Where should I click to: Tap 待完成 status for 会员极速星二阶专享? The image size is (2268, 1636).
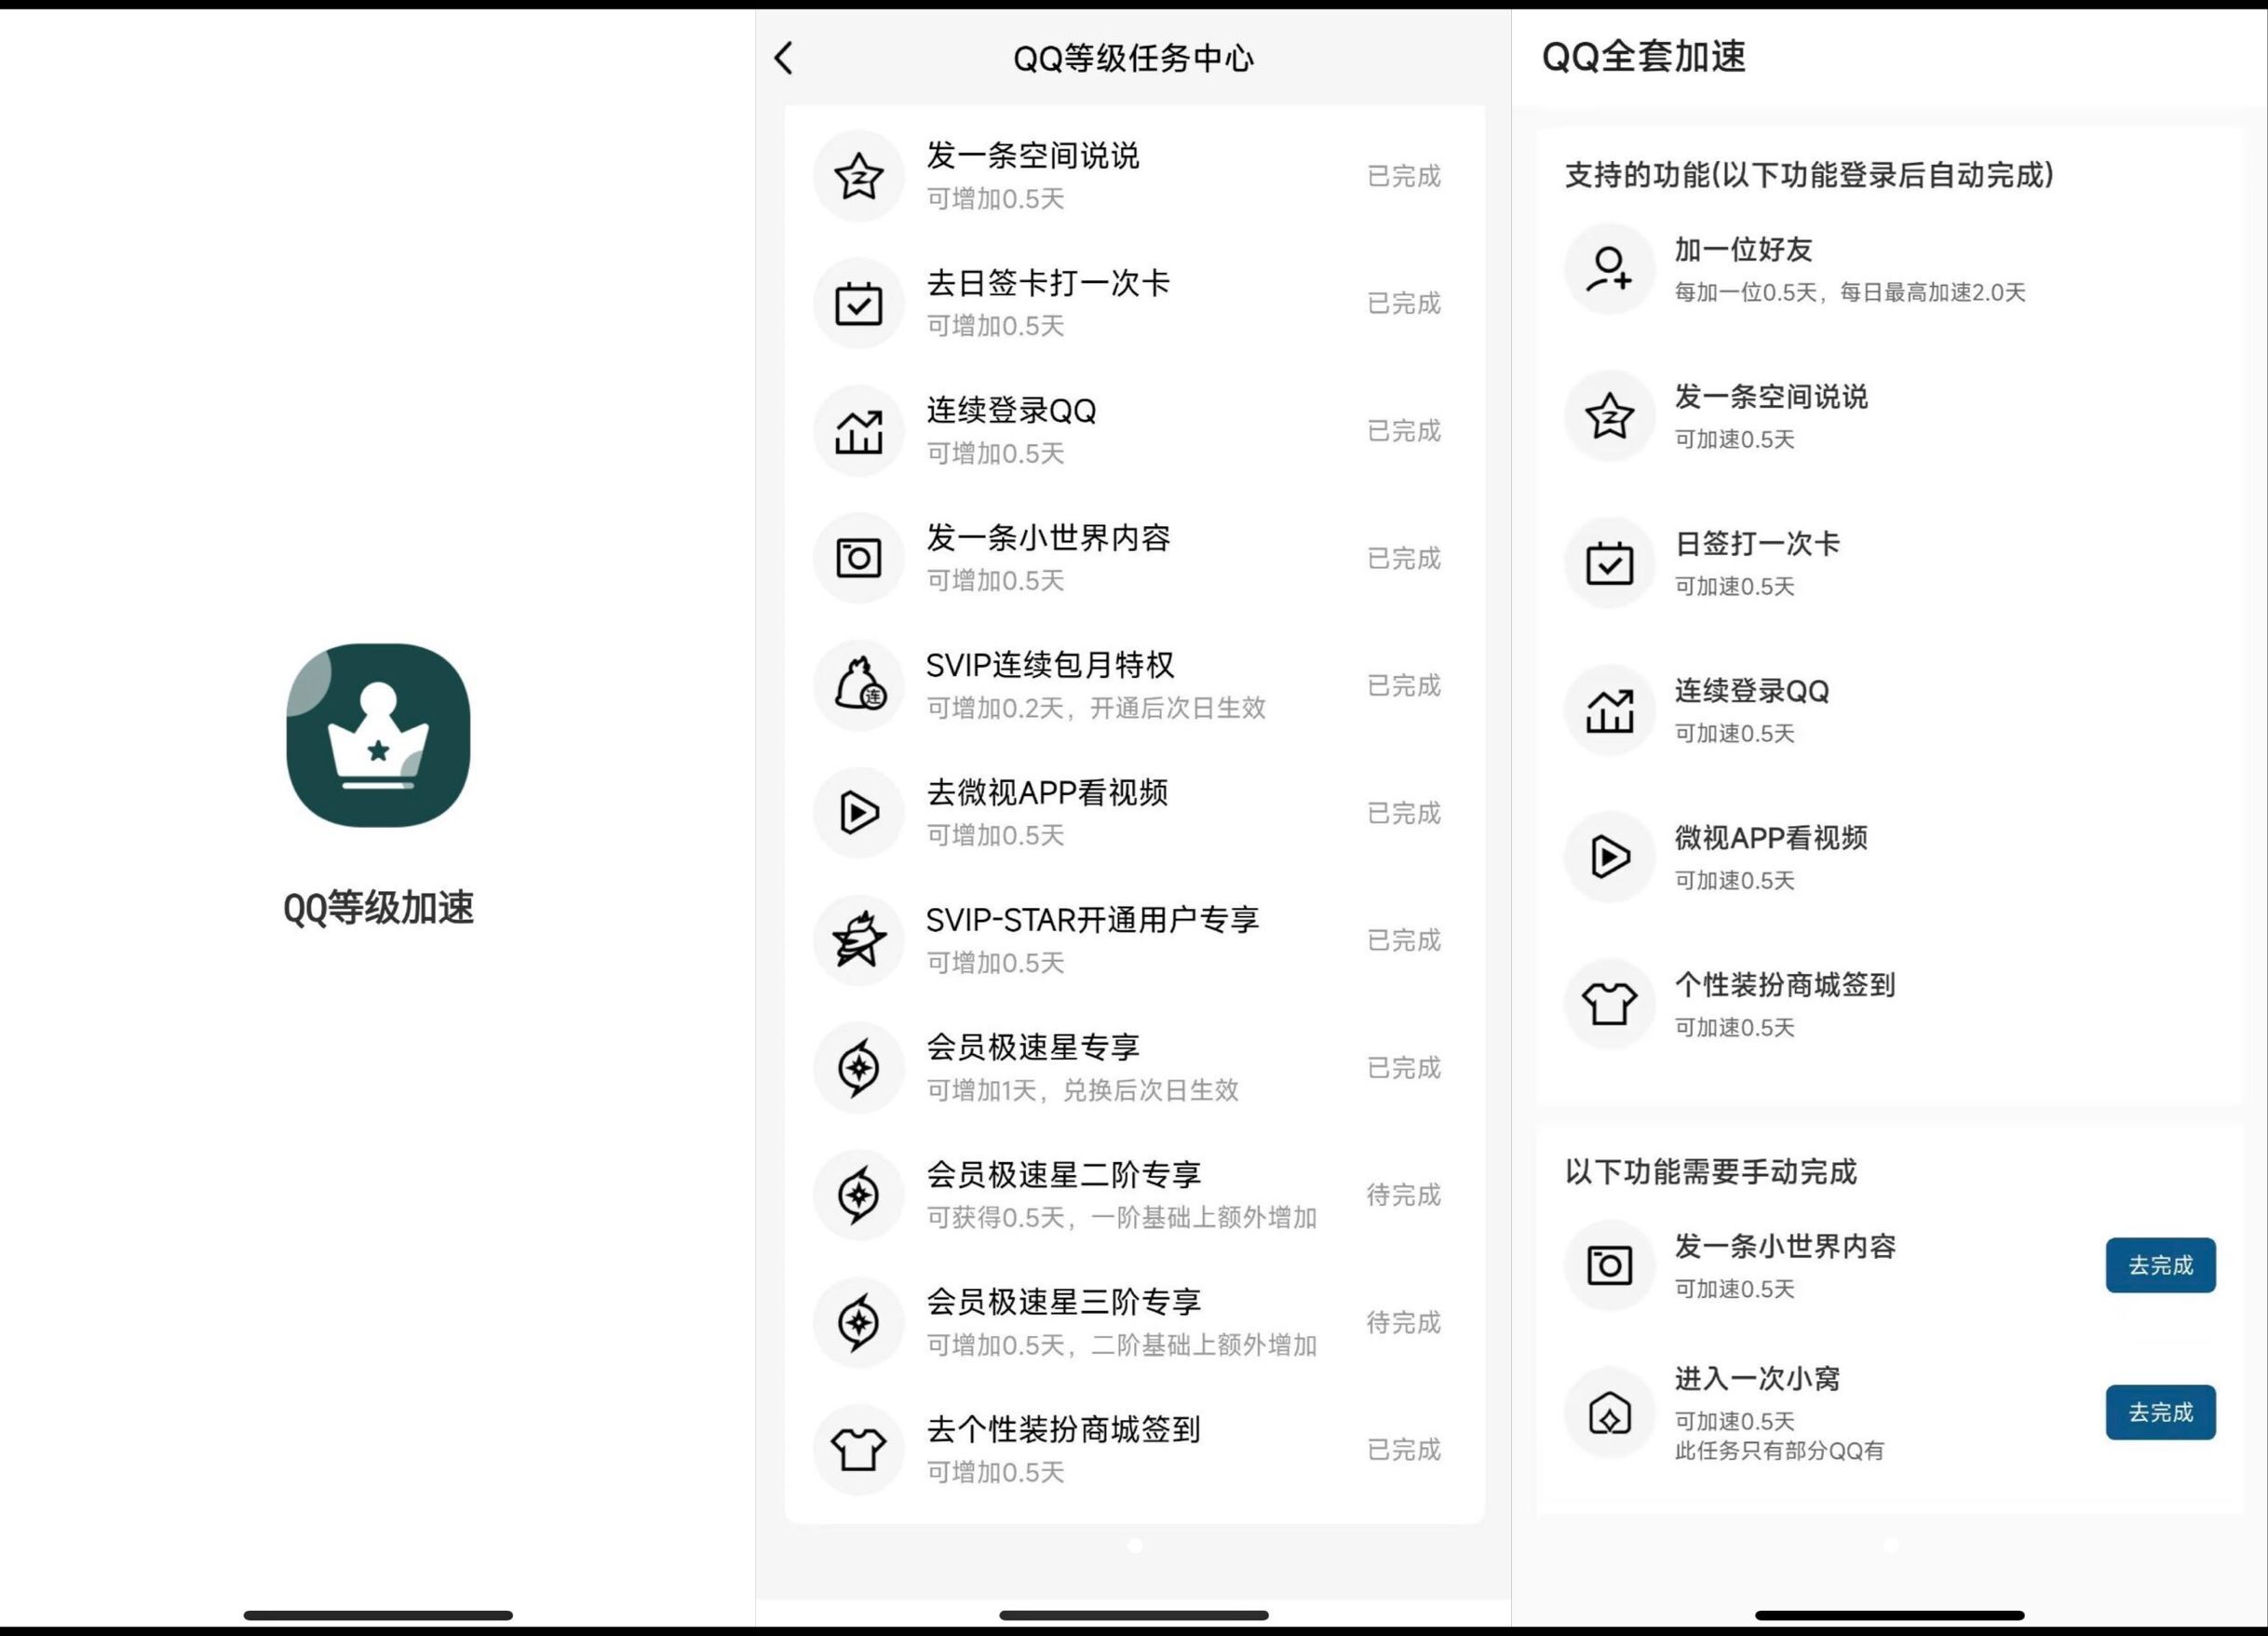pyautogui.click(x=1403, y=1195)
